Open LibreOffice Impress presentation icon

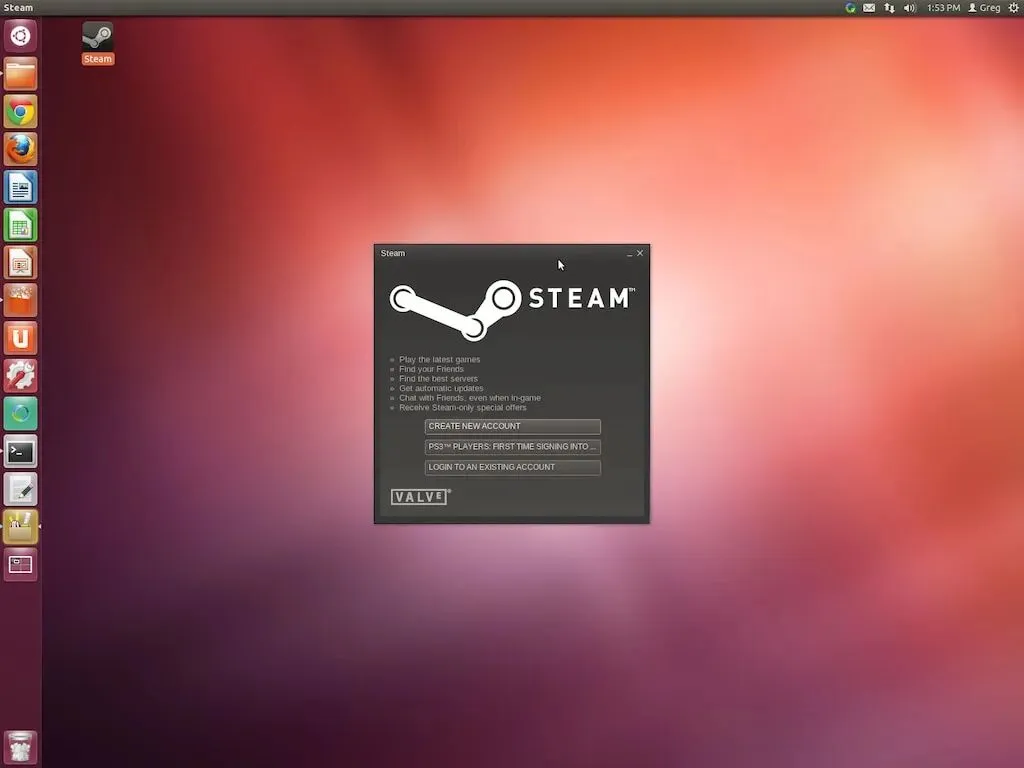[20, 263]
